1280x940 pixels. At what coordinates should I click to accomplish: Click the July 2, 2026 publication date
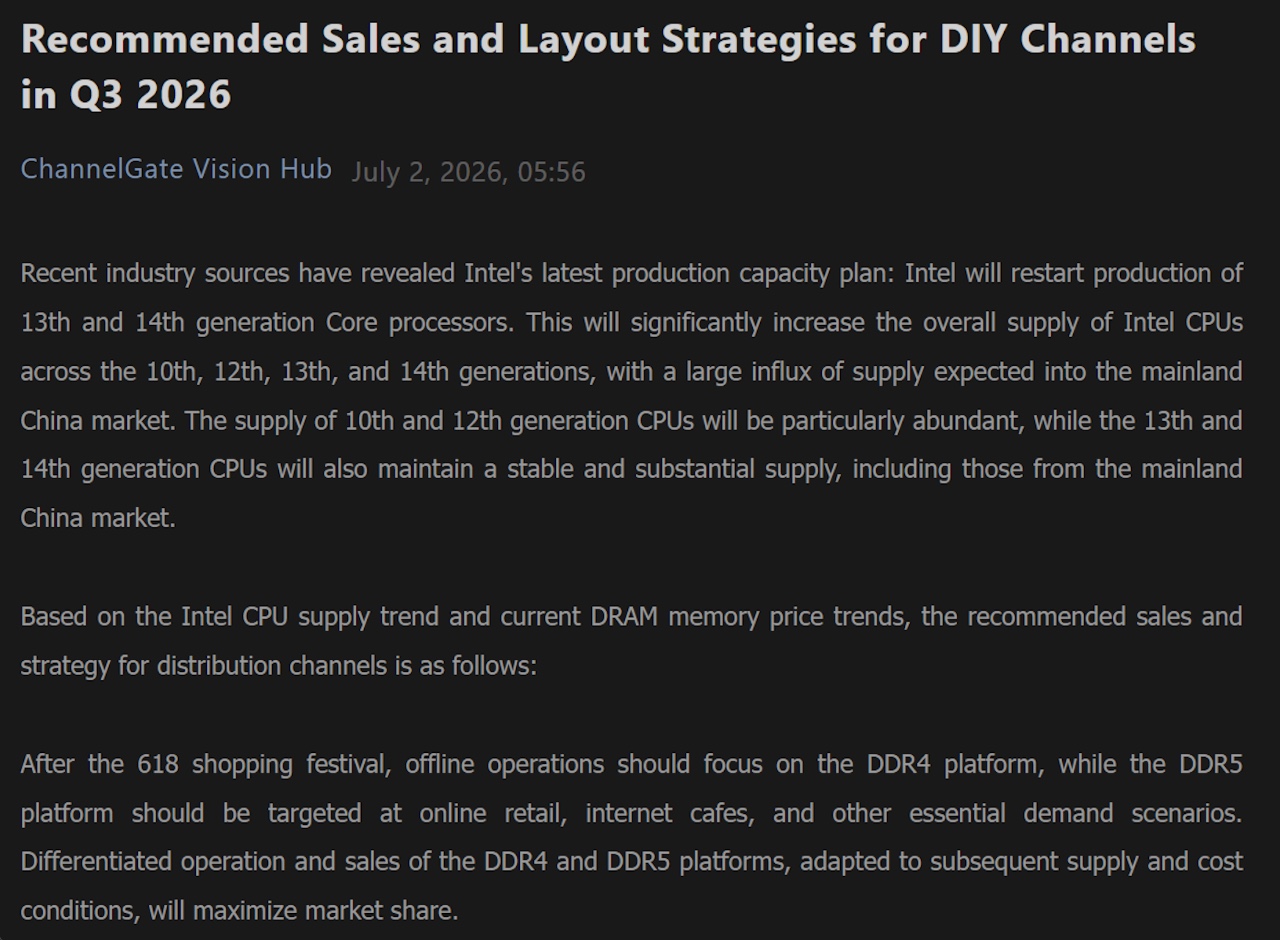click(x=427, y=172)
